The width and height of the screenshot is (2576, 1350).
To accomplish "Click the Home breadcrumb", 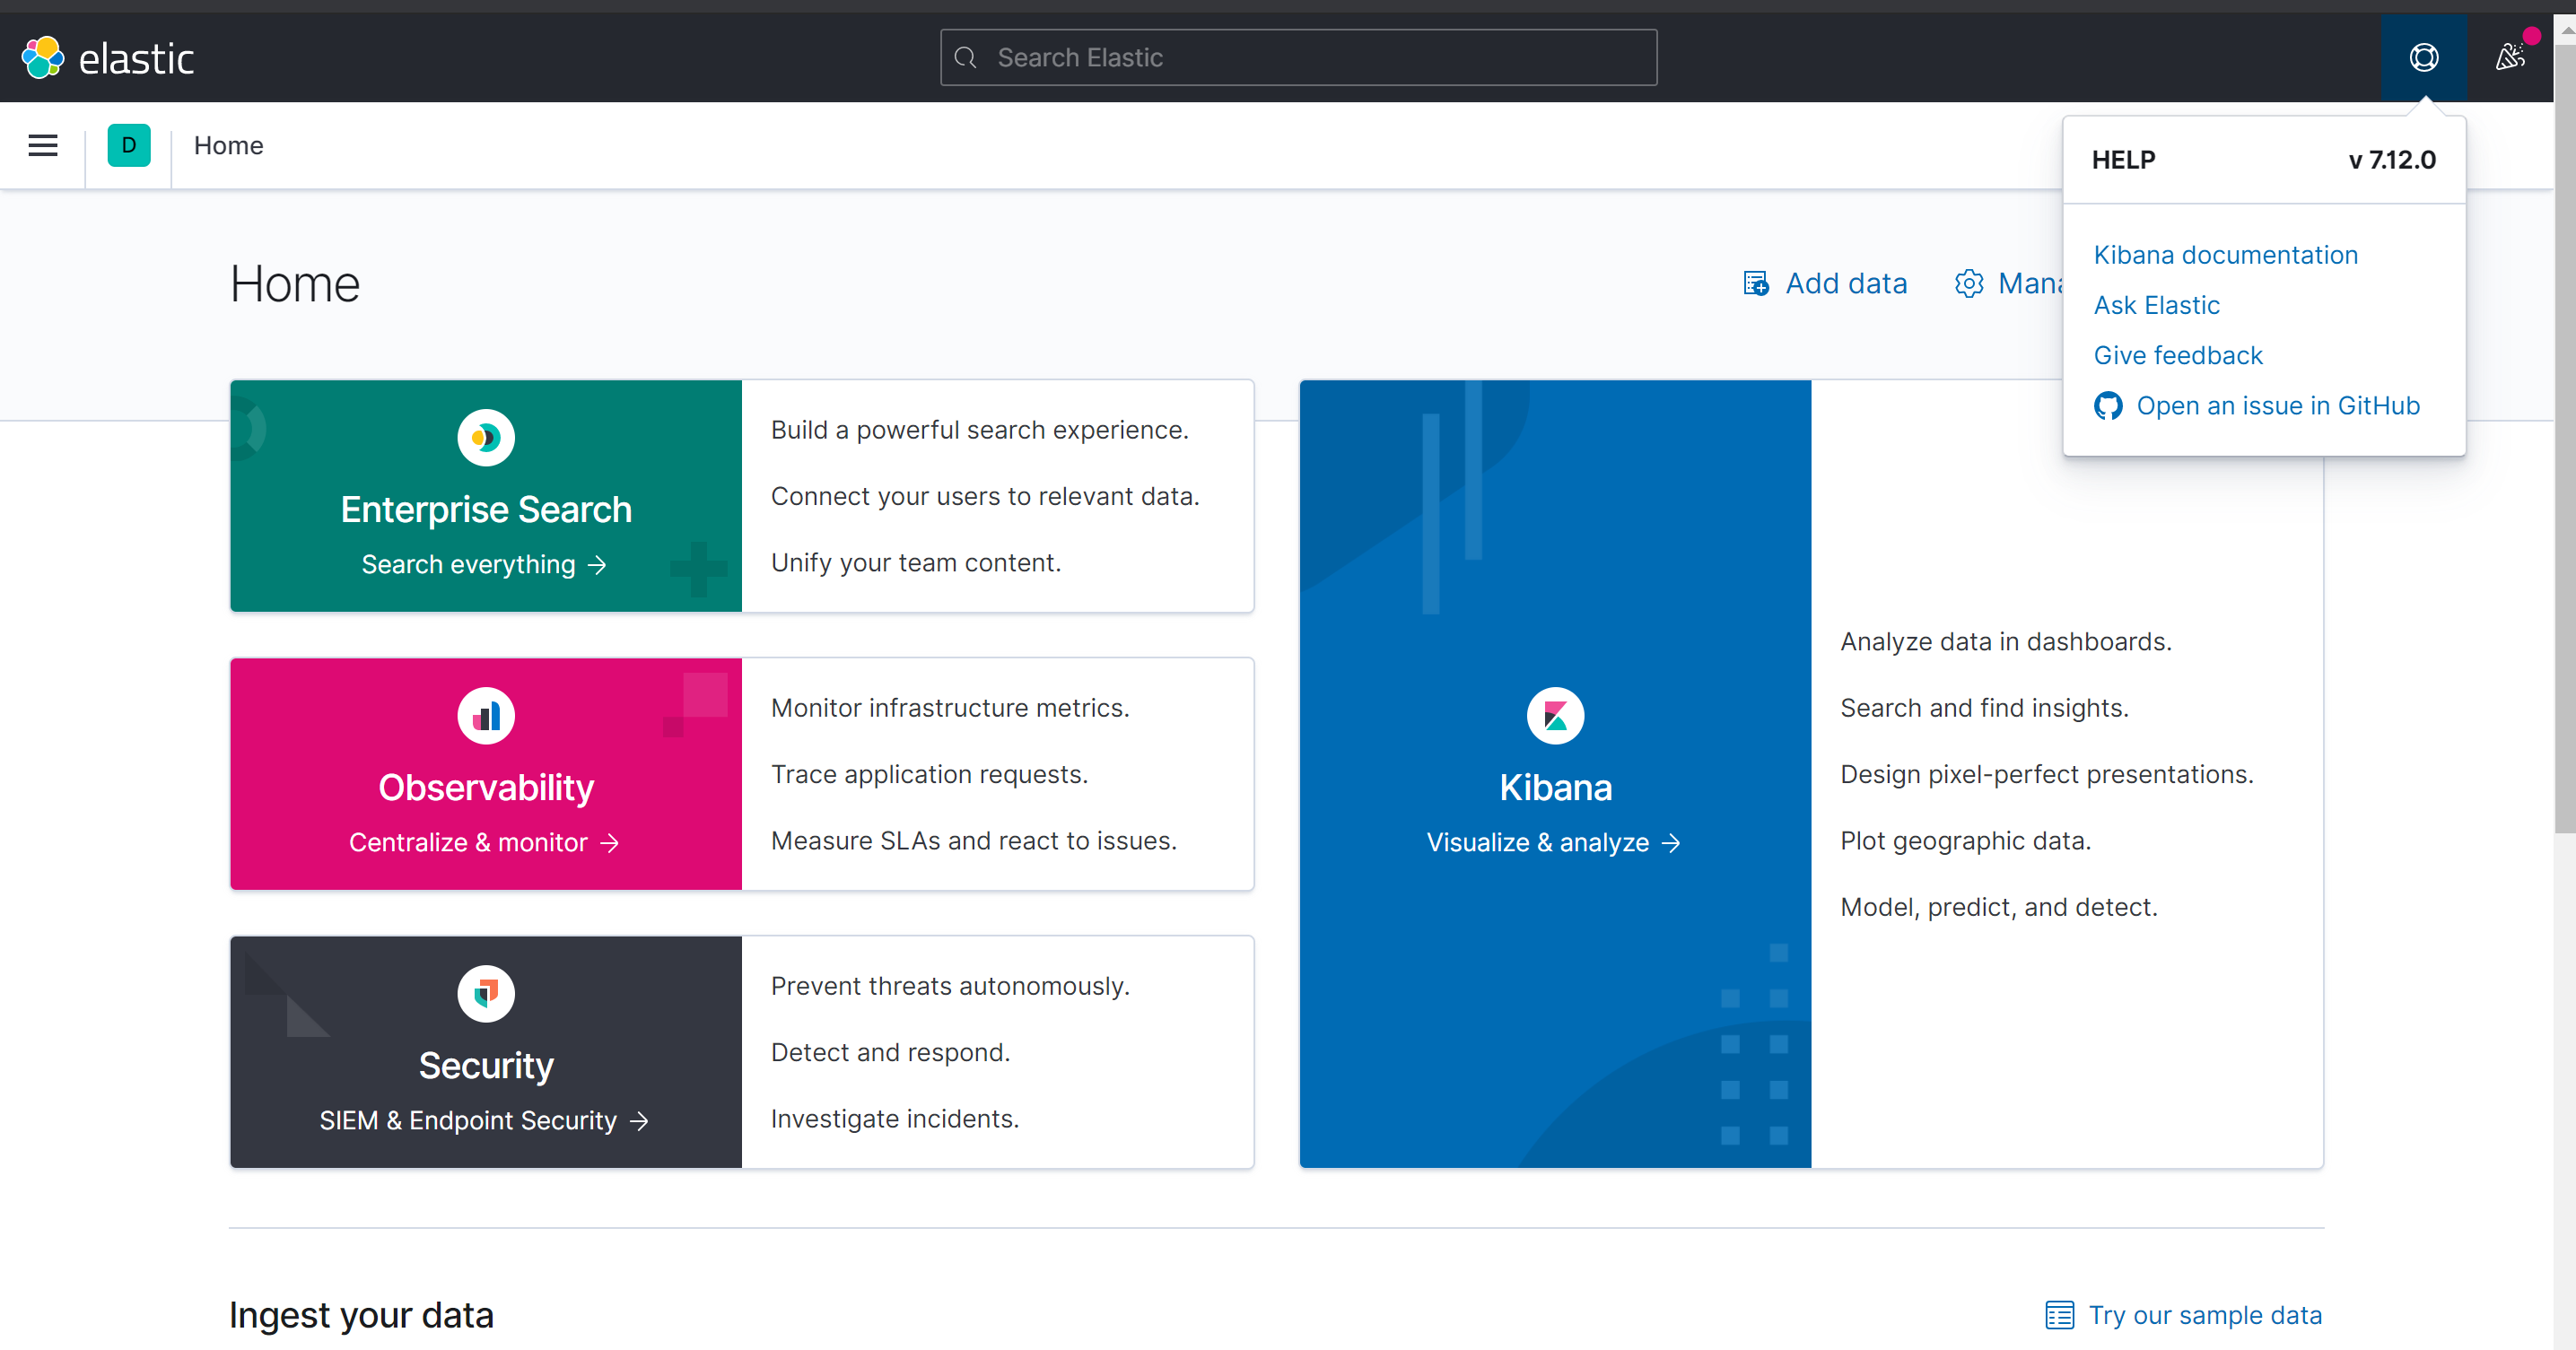I will pos(228,146).
